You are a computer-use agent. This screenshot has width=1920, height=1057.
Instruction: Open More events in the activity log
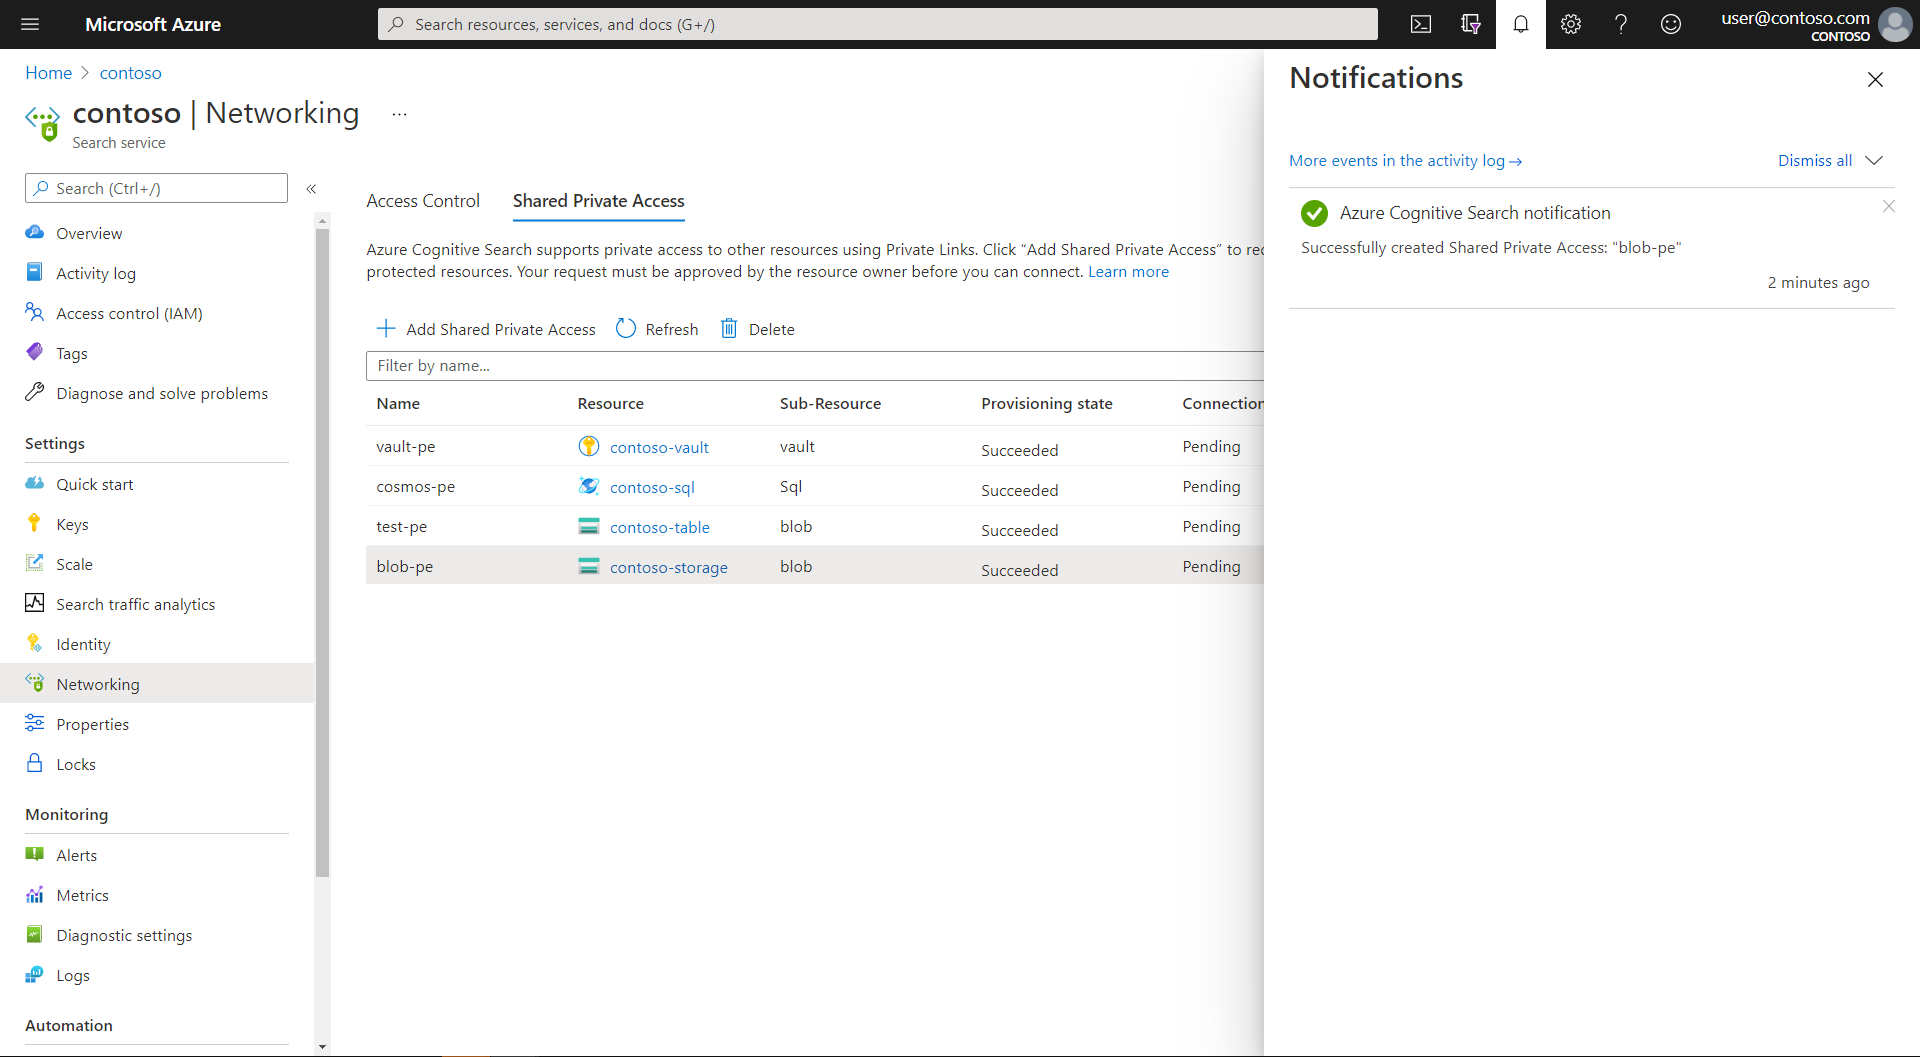click(x=1404, y=161)
